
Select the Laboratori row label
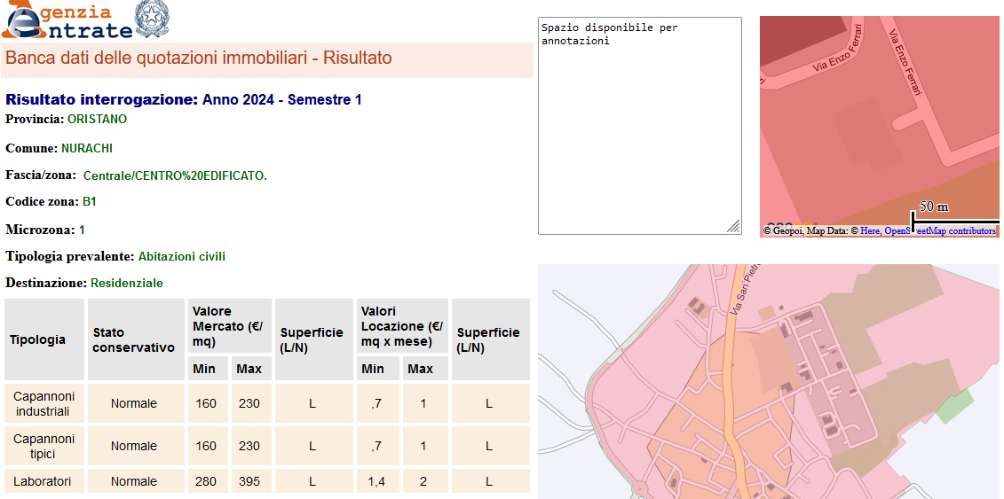tap(44, 482)
